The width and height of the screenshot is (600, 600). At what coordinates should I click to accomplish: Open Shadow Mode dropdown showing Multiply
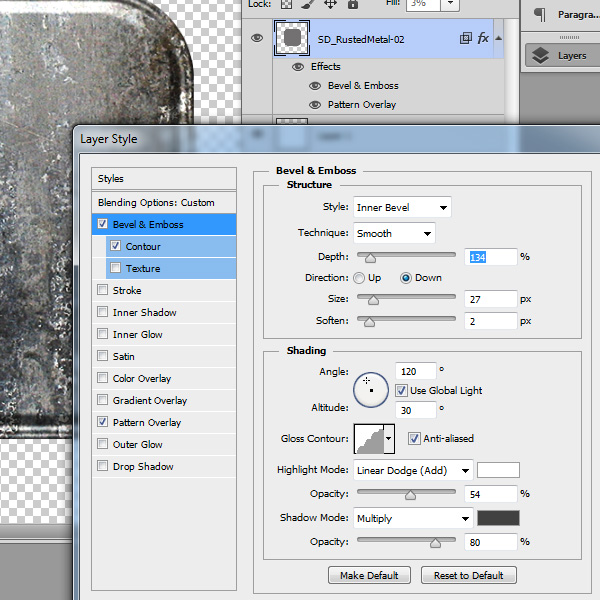[413, 518]
